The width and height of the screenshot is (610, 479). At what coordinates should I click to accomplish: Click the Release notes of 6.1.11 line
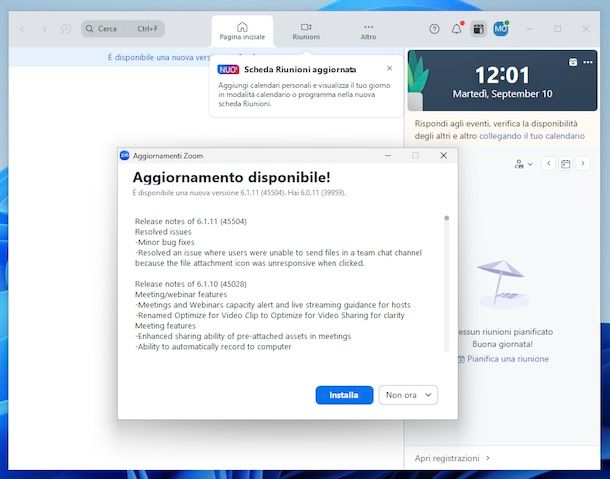(191, 221)
